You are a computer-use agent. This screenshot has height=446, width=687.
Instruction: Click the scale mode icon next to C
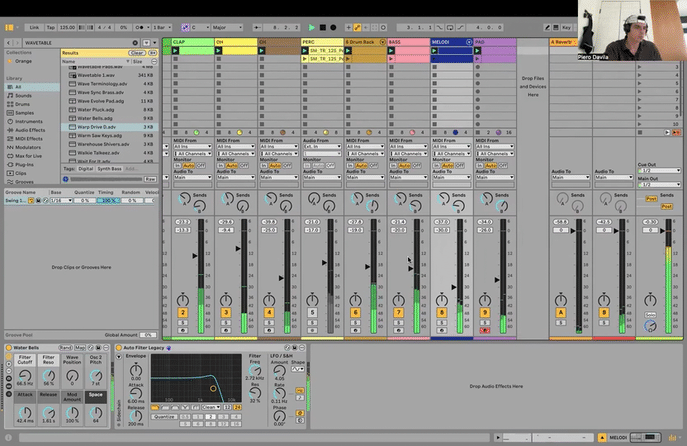tap(185, 27)
